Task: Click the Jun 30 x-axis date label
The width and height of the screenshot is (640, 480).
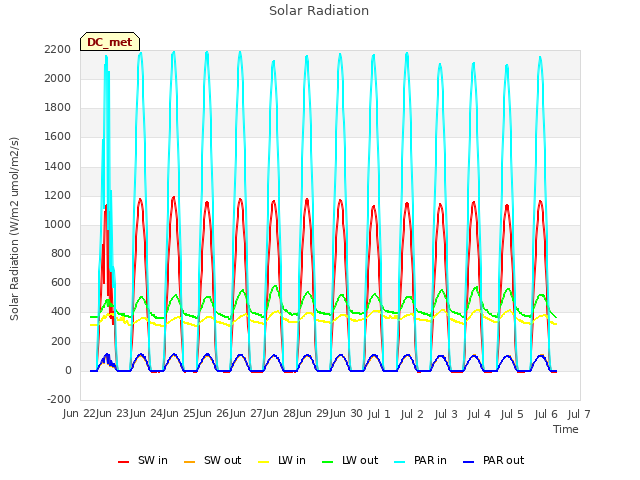Action: [346, 413]
